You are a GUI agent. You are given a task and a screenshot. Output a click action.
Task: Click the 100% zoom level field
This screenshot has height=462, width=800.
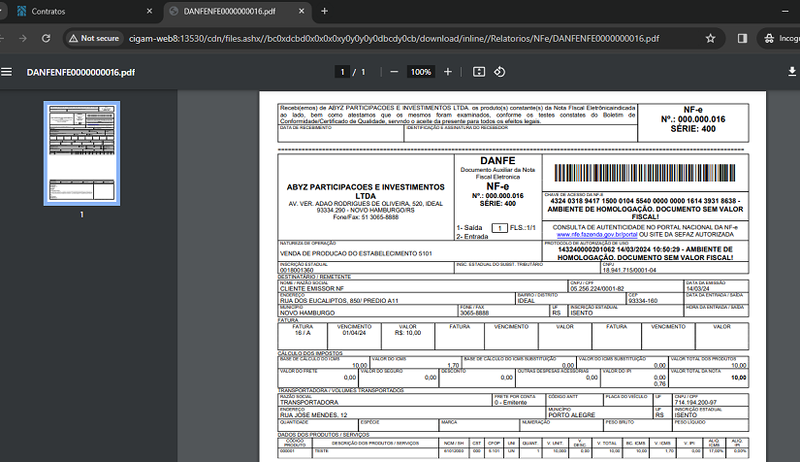pos(421,72)
